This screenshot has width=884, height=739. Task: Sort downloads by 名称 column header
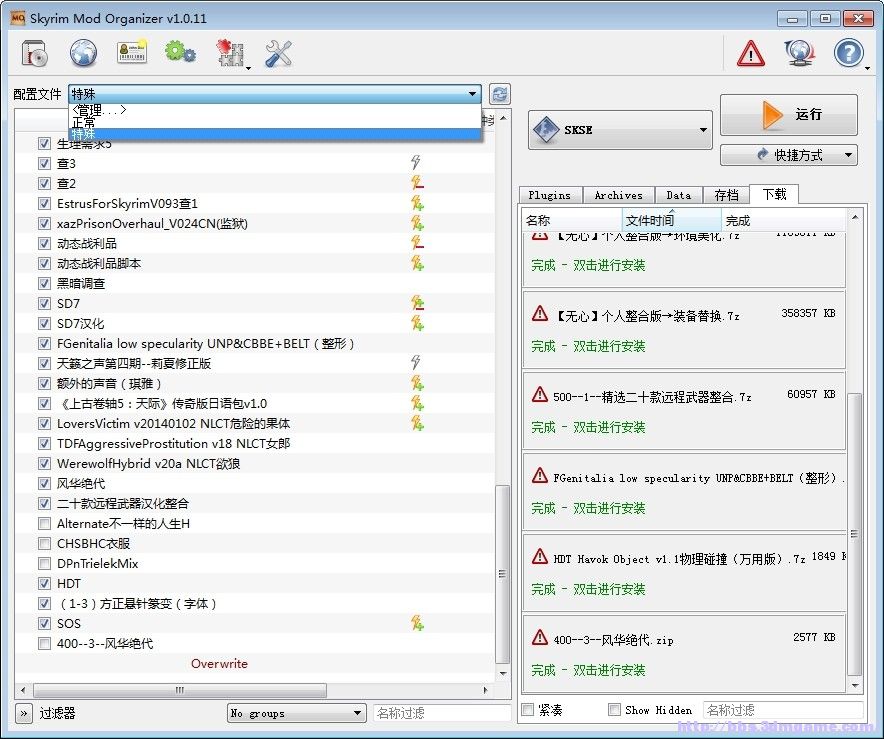click(x=572, y=220)
